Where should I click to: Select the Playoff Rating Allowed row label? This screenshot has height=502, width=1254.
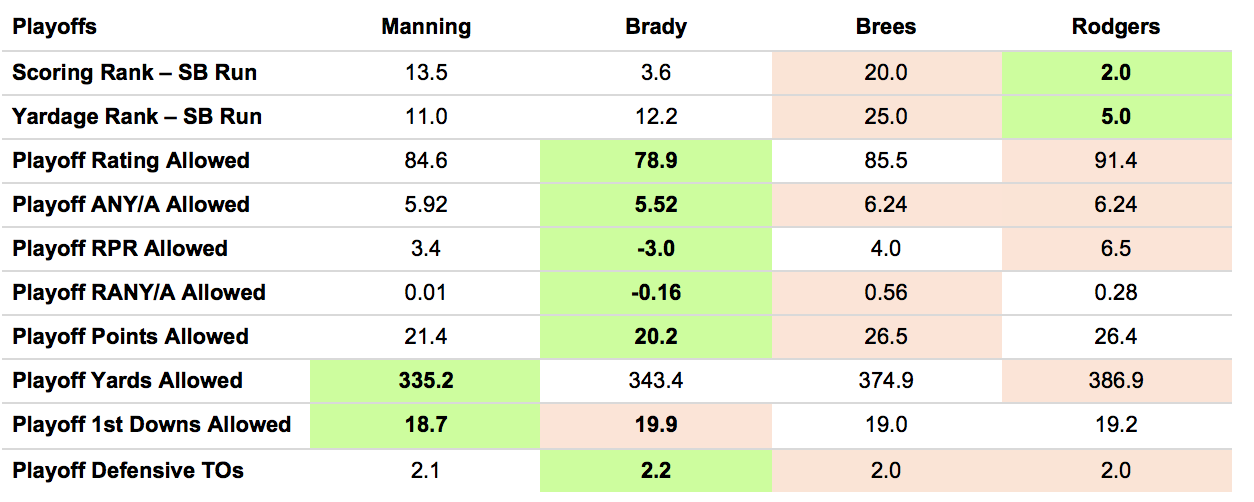131,161
